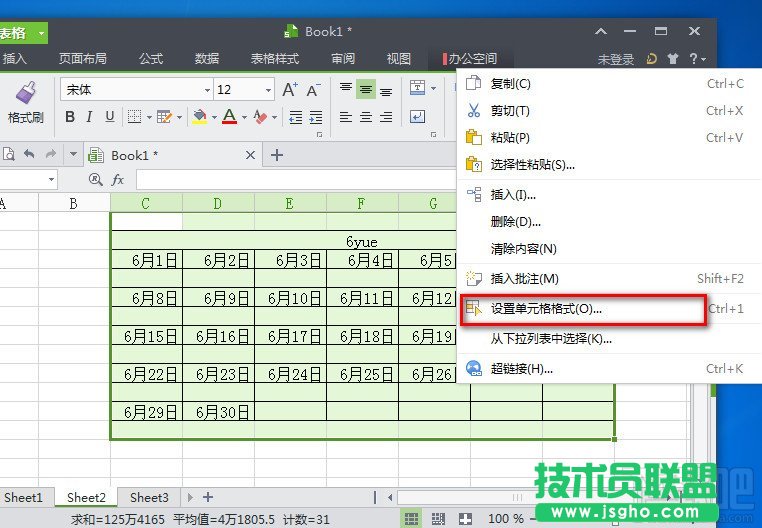
Task: Undo the last action
Action: pyautogui.click(x=29, y=155)
